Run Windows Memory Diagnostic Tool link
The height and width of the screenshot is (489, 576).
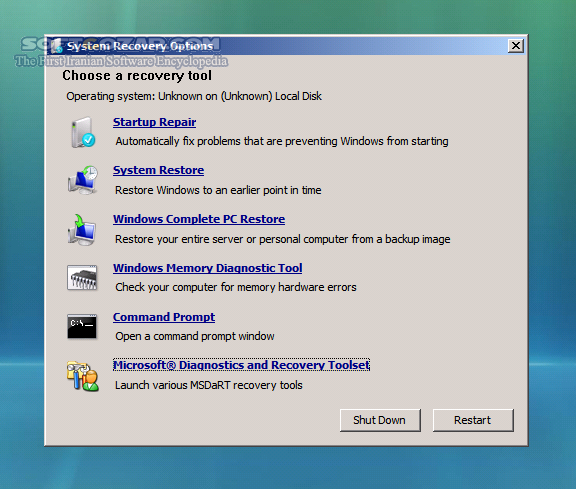208,268
